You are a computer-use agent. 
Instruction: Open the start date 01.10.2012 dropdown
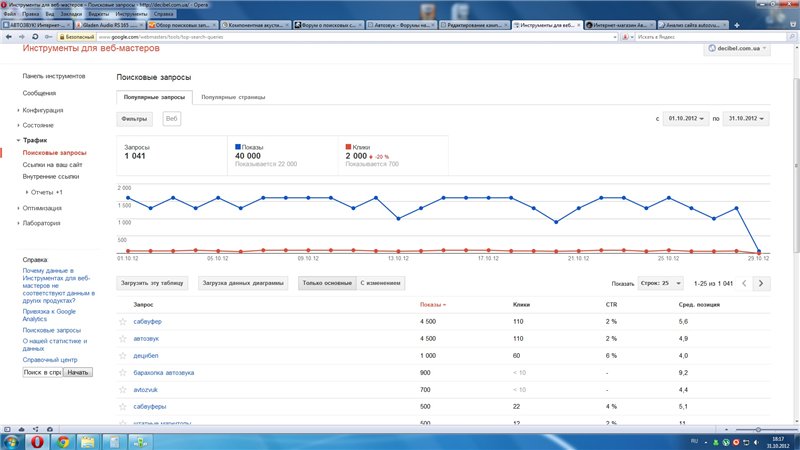pos(687,119)
